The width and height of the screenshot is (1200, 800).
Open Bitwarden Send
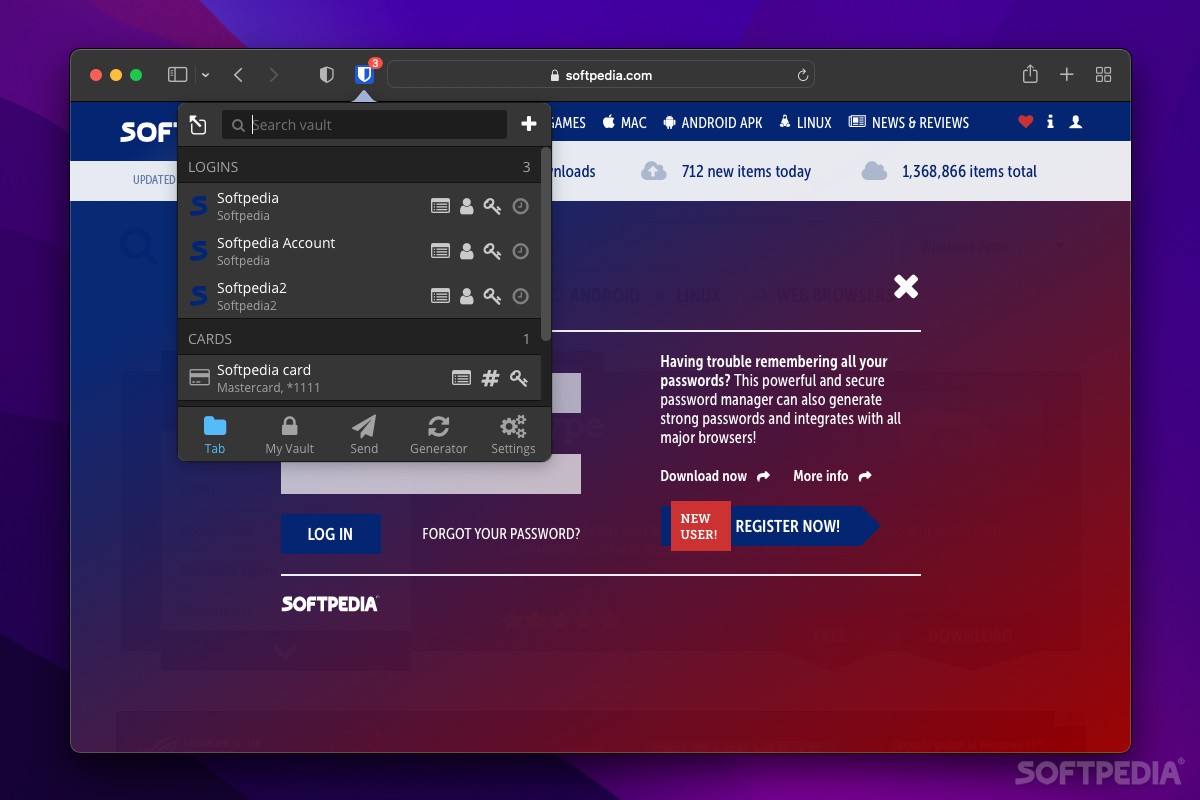pos(363,433)
